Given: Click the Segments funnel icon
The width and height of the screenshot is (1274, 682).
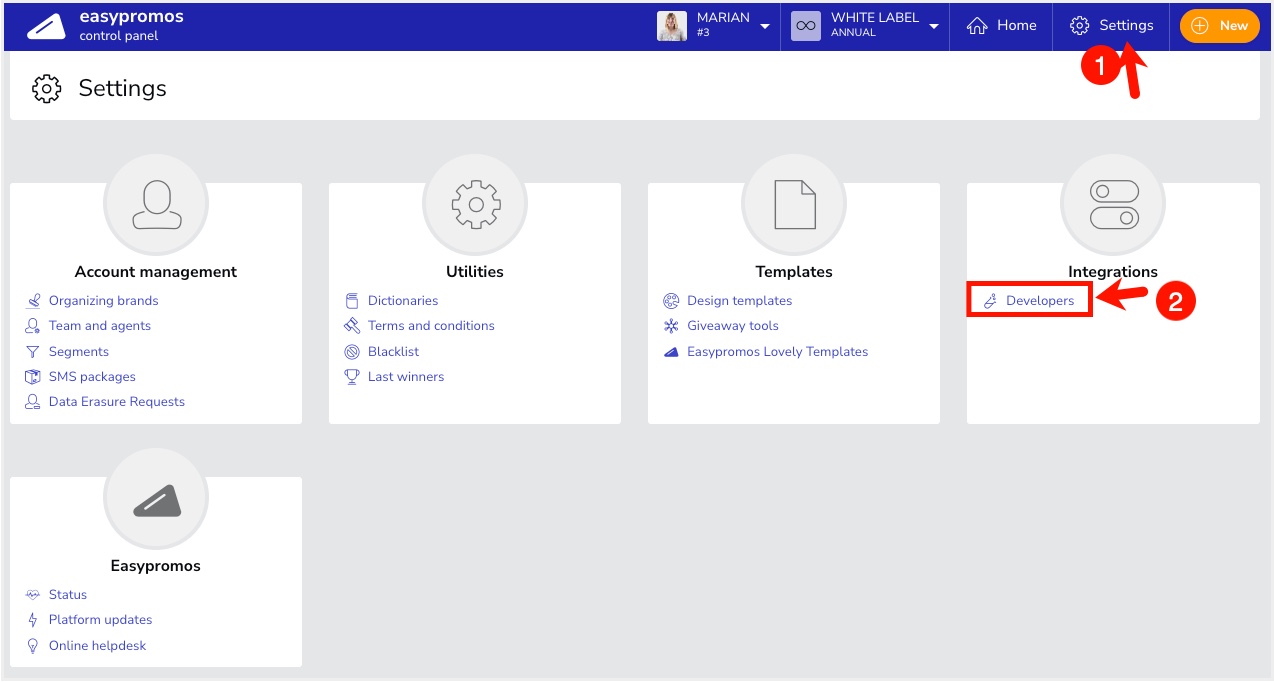Looking at the screenshot, I should click(x=33, y=352).
